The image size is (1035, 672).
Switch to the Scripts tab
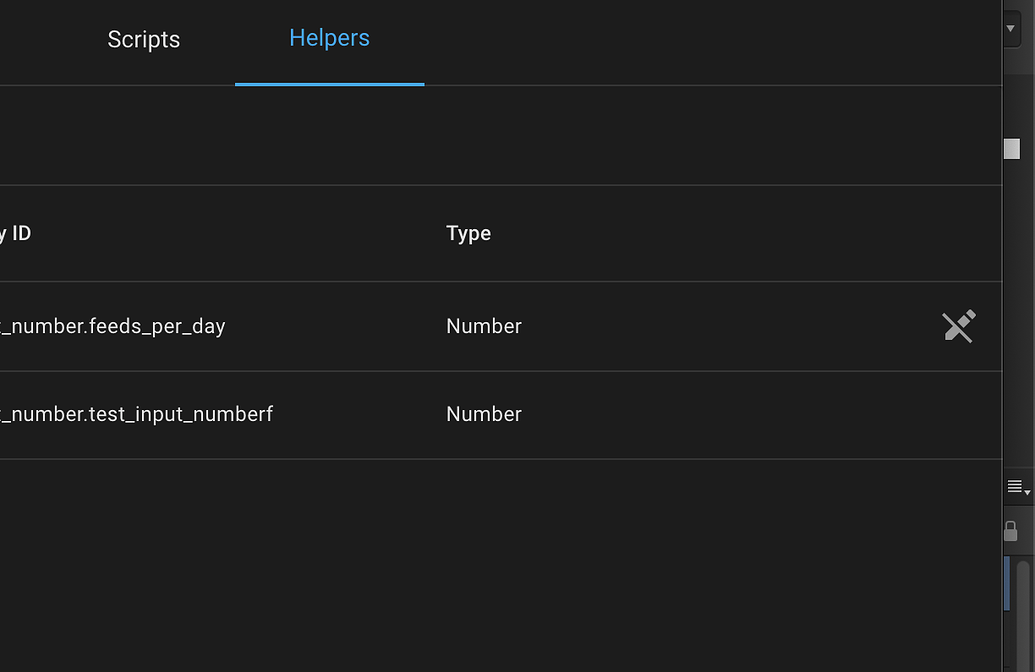point(144,40)
